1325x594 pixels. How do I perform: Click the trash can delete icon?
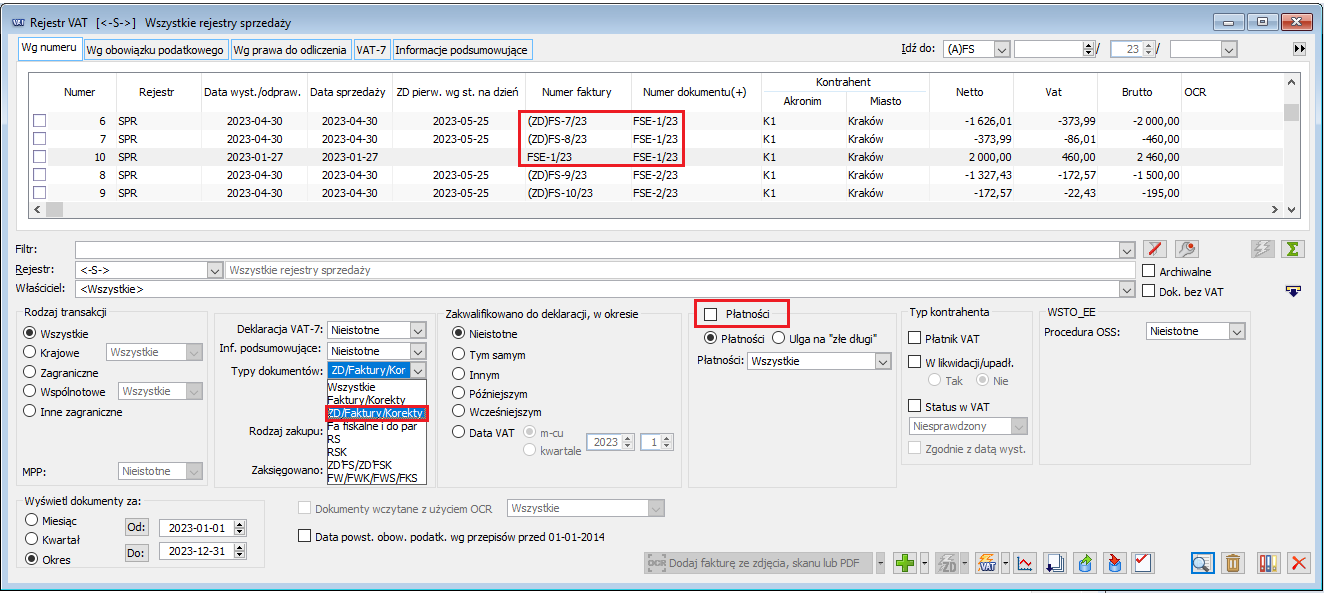pos(1234,563)
